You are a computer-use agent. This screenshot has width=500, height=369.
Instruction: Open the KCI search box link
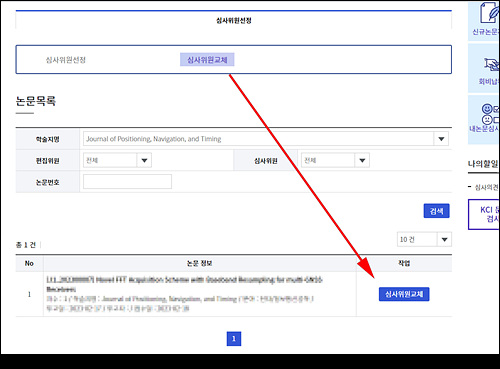pos(484,214)
